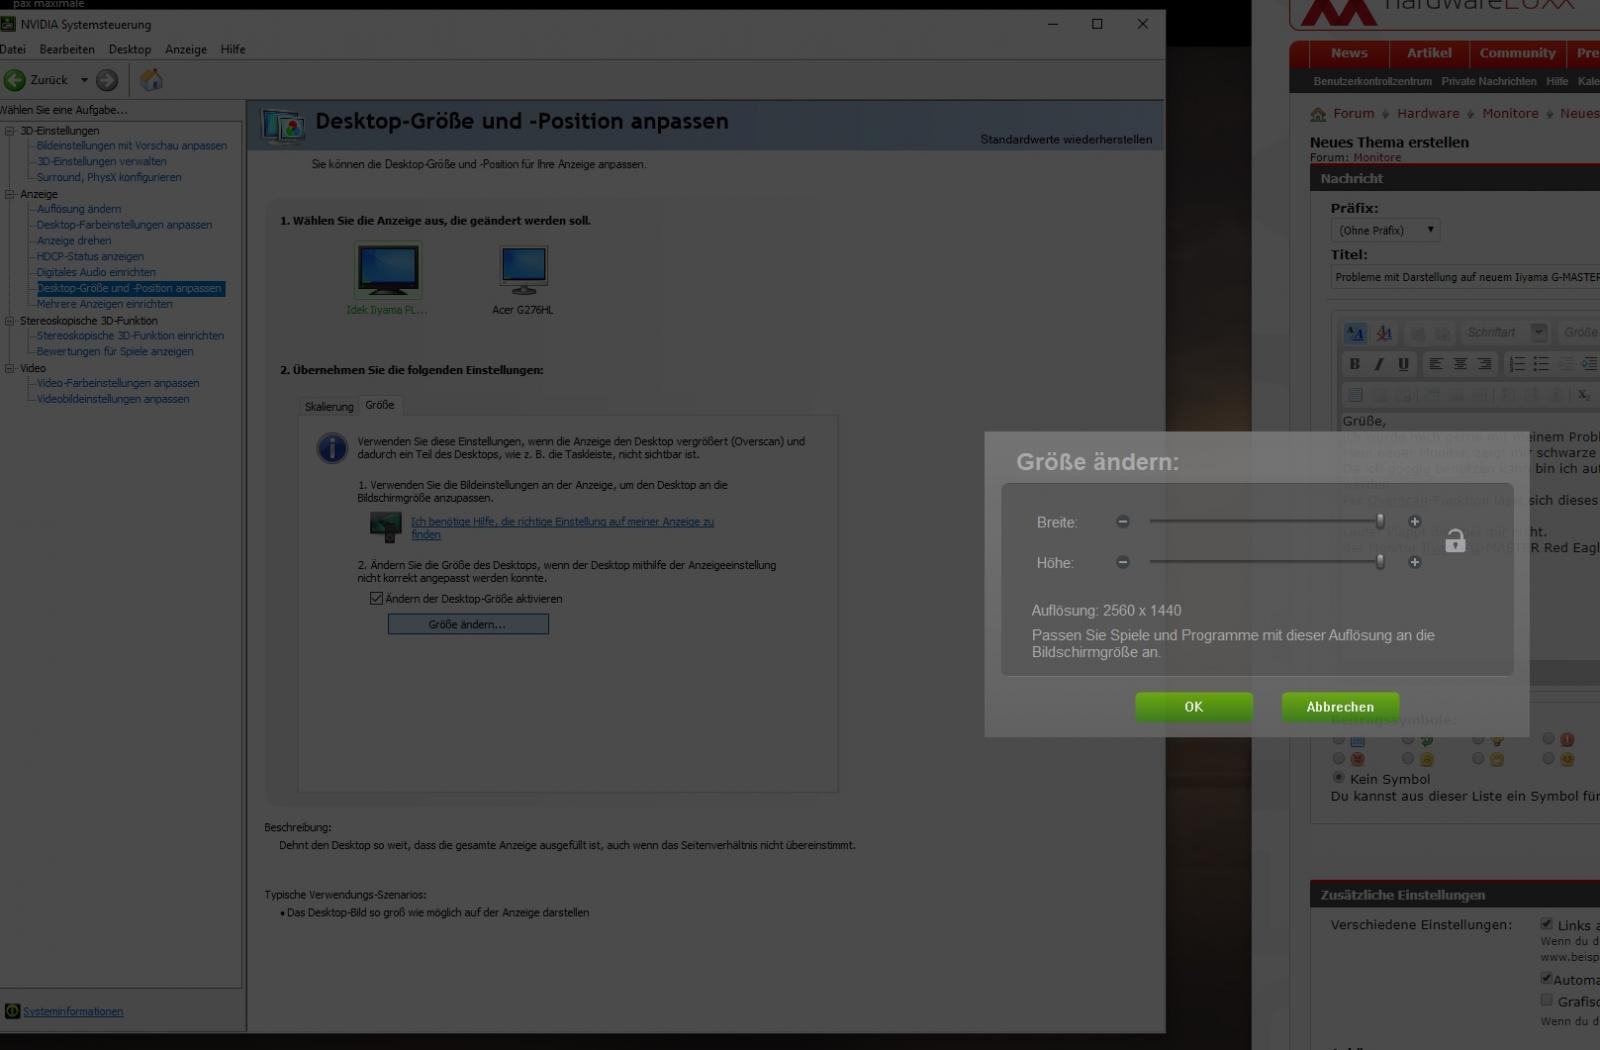Click the editor mode switch icon (A/A)
Image resolution: width=1600 pixels, height=1050 pixels.
[x=1355, y=333]
